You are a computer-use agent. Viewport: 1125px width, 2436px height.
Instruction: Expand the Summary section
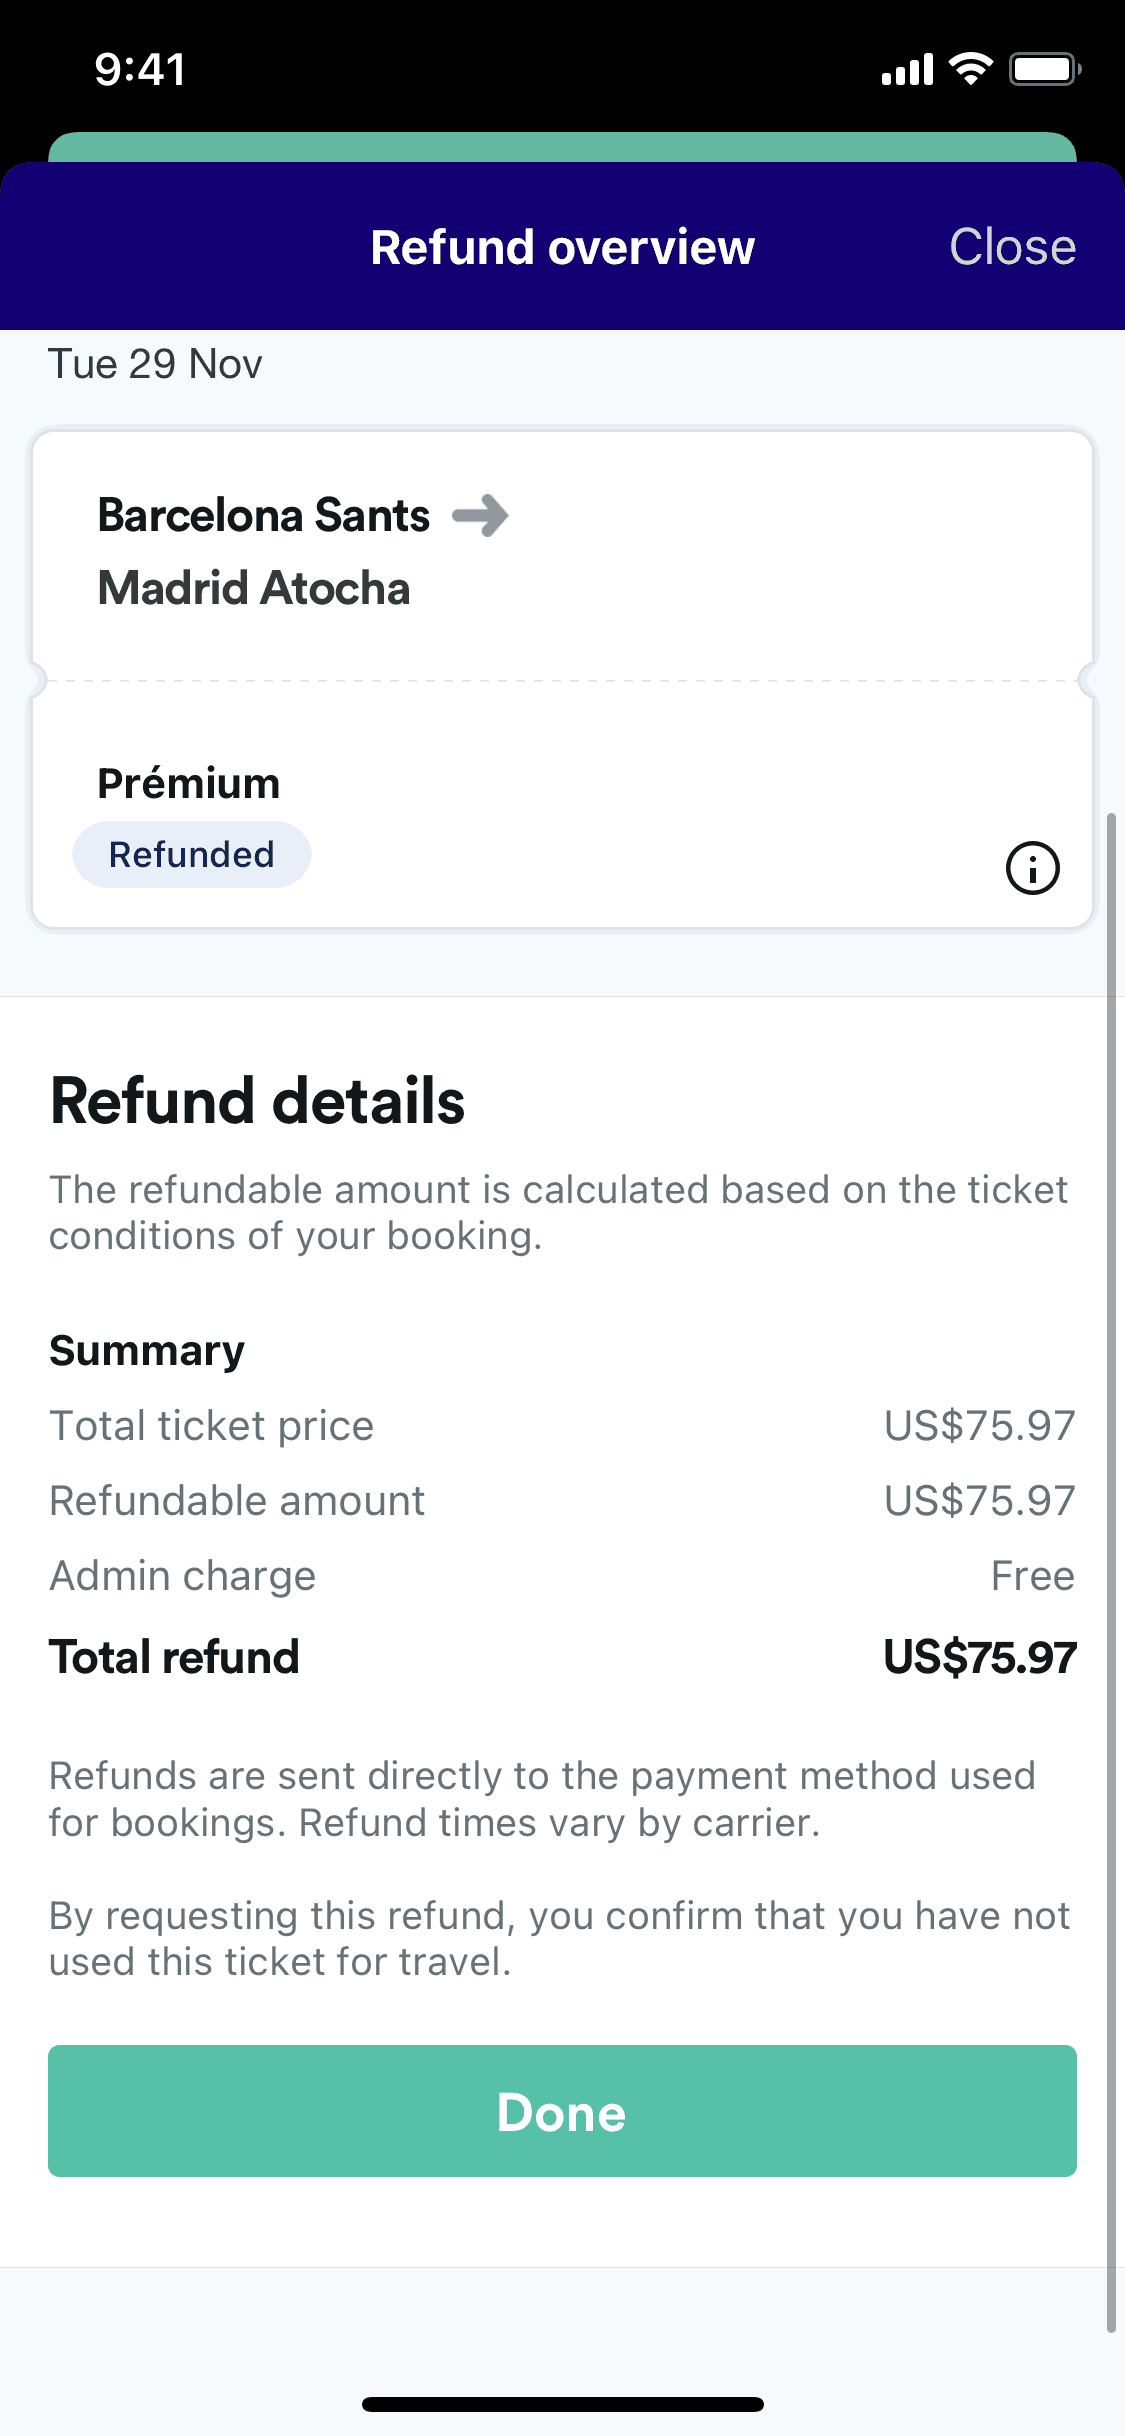pos(146,1349)
